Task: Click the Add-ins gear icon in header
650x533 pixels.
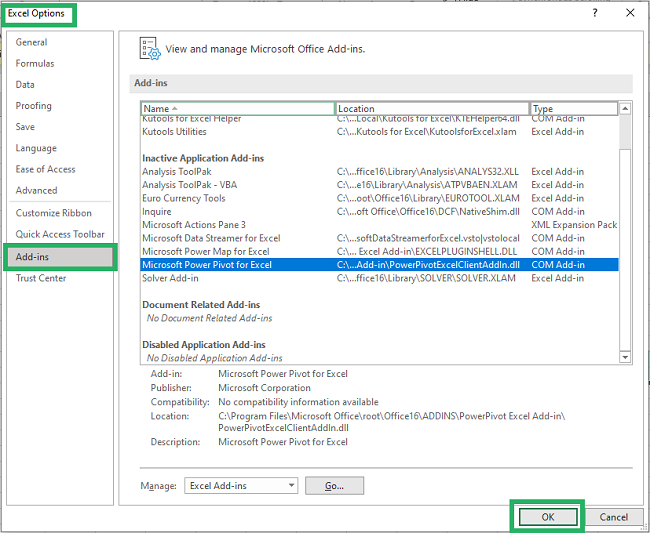Action: pyautogui.click(x=150, y=49)
